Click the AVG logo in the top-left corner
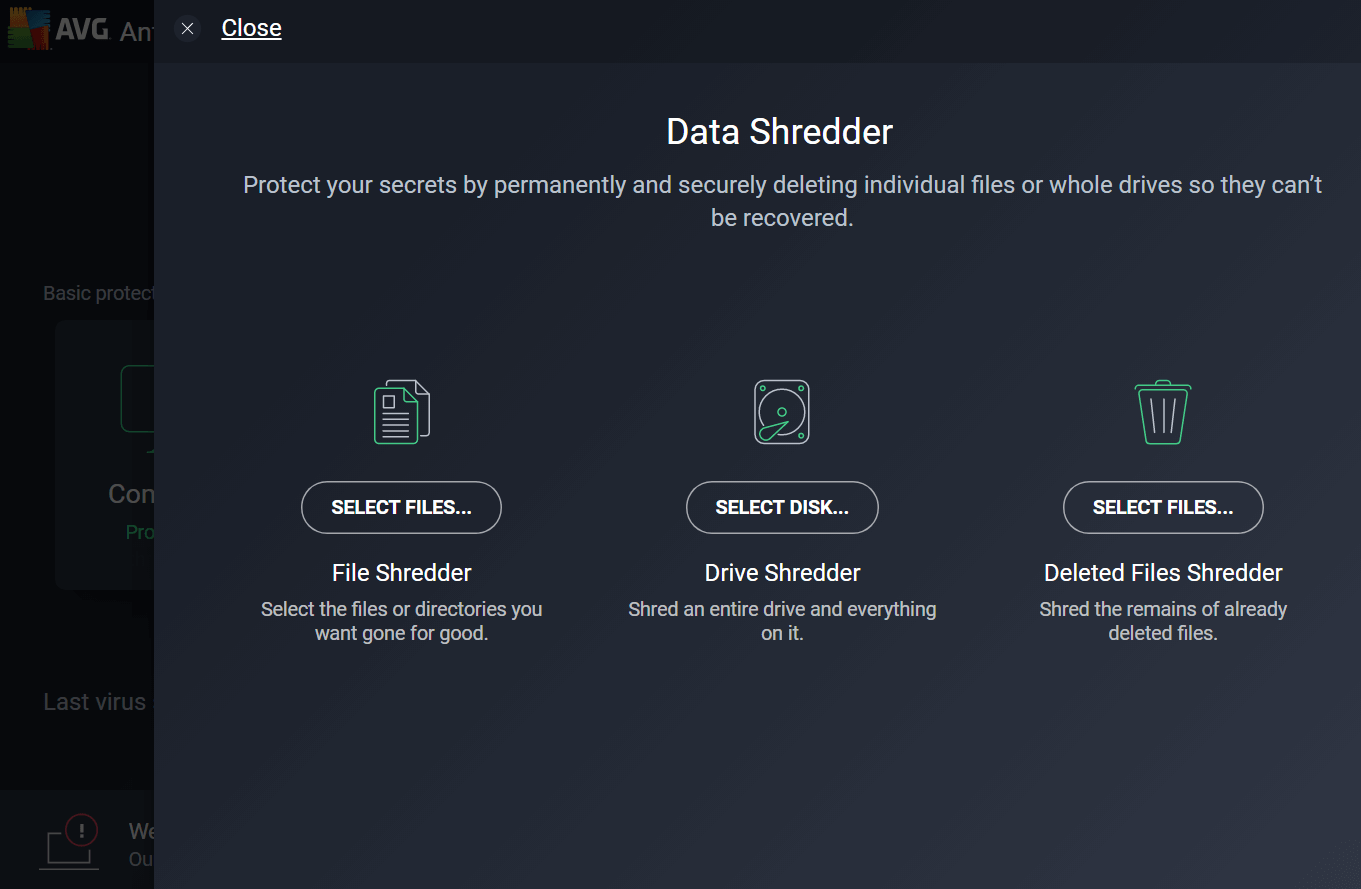This screenshot has width=1361, height=889. tap(58, 30)
